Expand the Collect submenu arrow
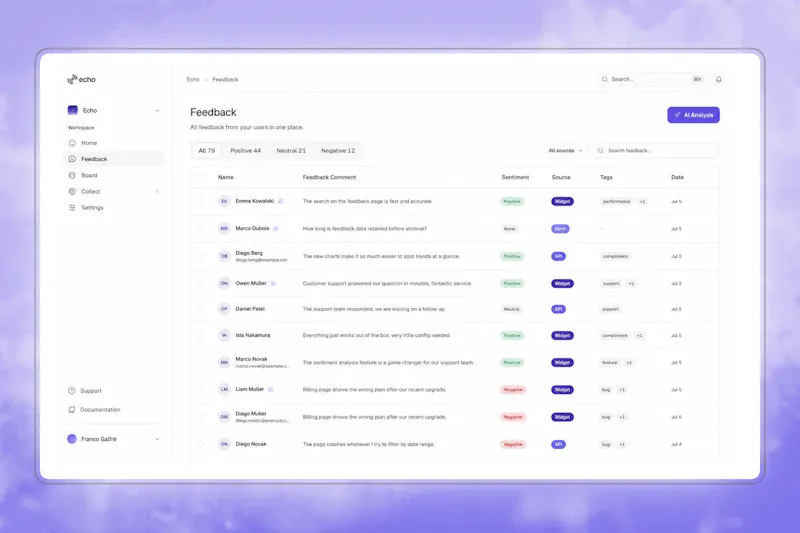Viewport: 800px width, 533px height. [x=157, y=191]
